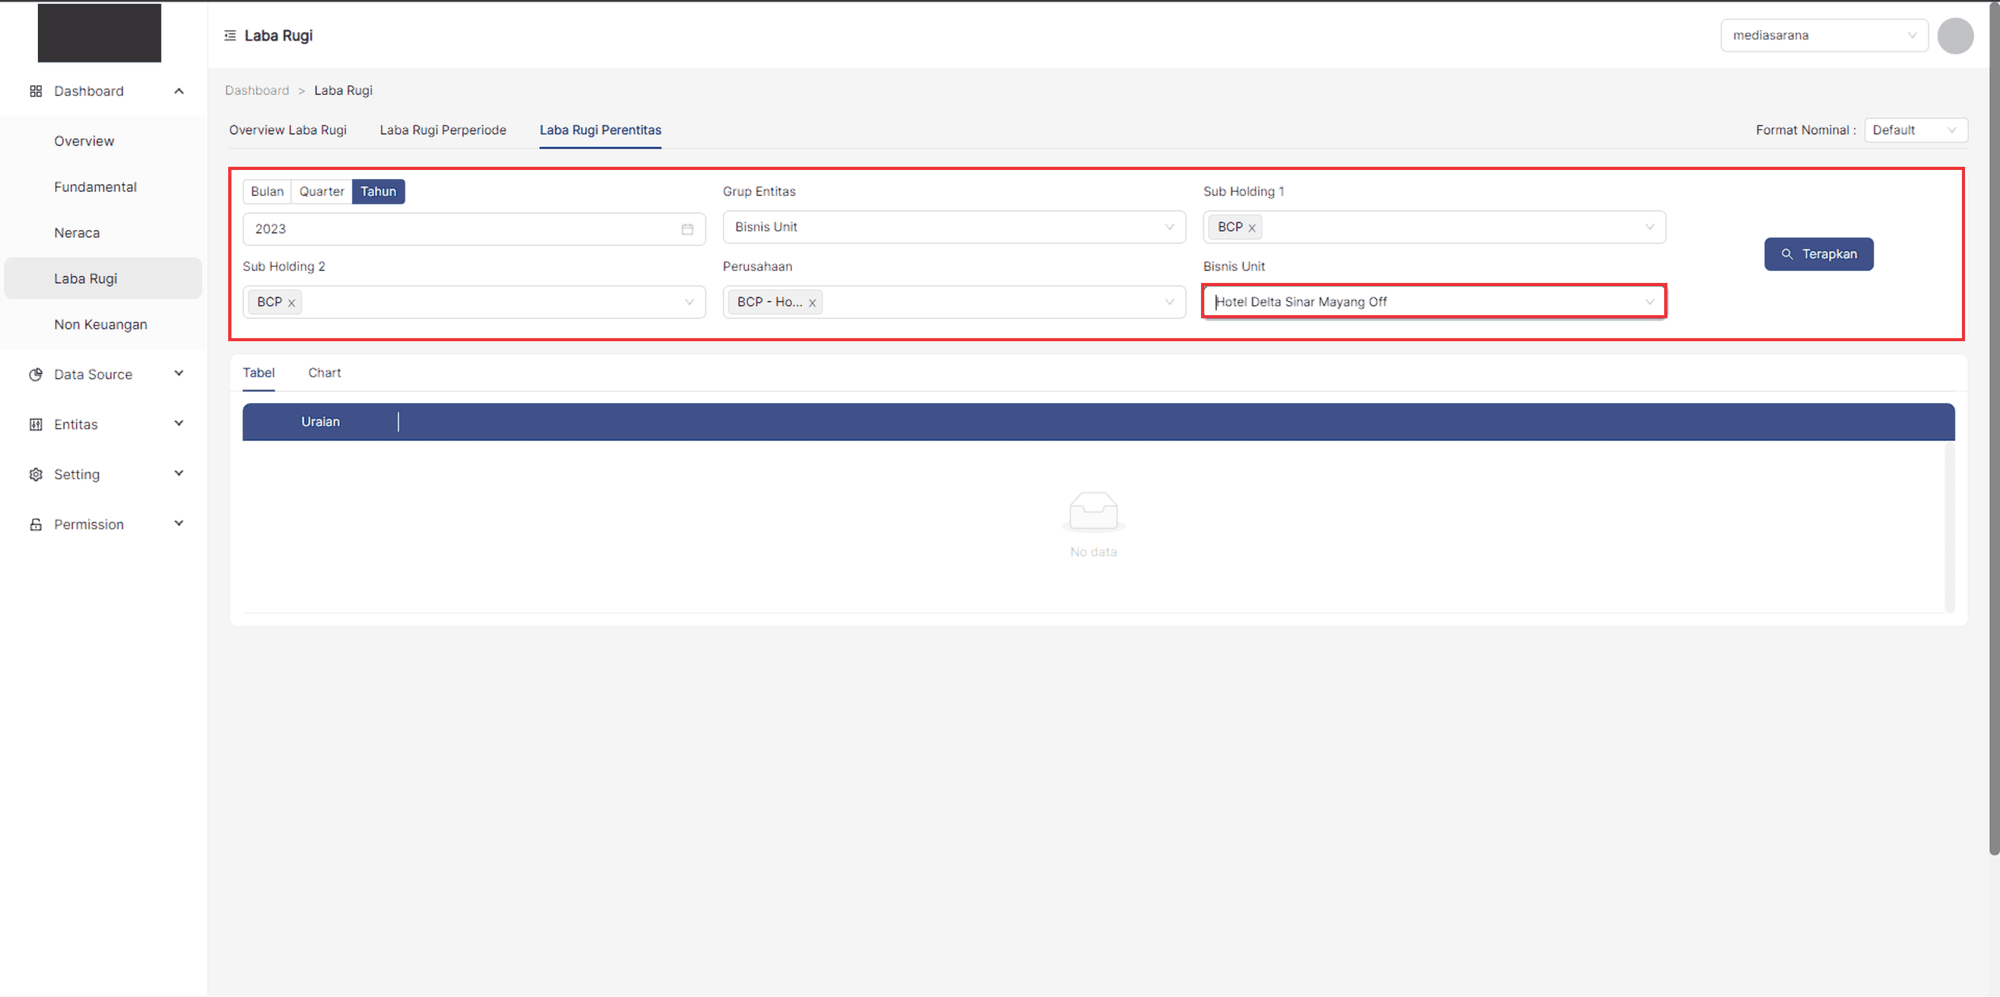Image resolution: width=2000 pixels, height=997 pixels.
Task: Switch to Laba Rugi Perperiode tab
Action: pos(443,130)
